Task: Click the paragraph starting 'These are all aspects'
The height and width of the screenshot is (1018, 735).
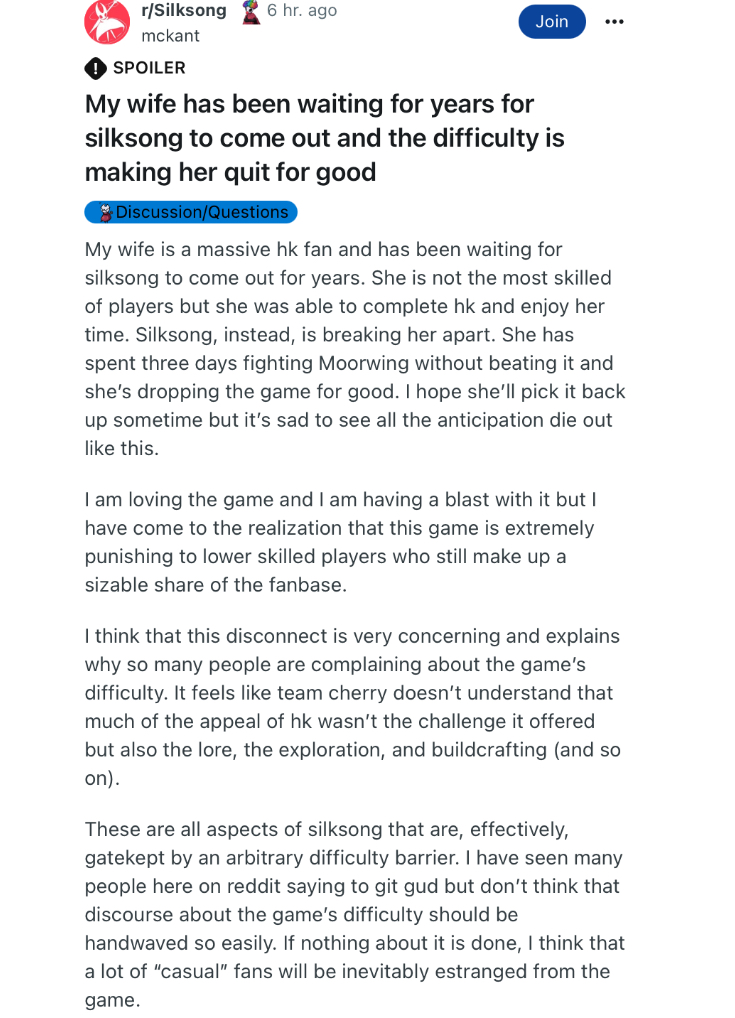Action: pyautogui.click(x=355, y=914)
